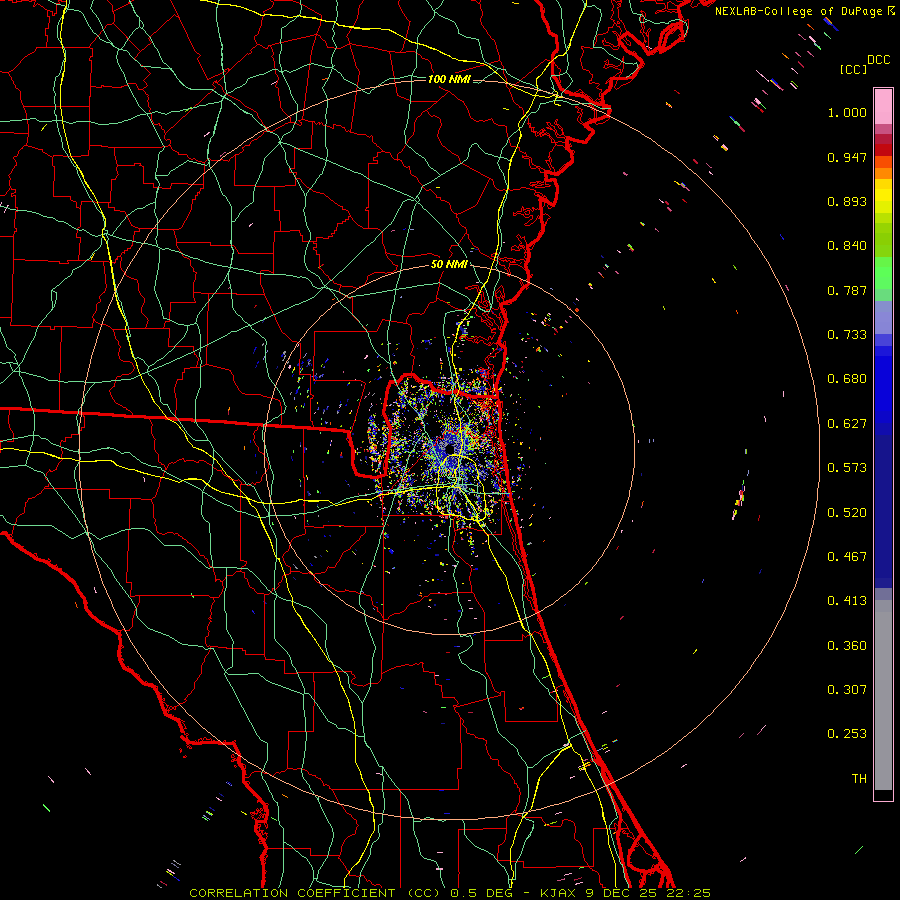Click the 0.360 scale value
Image resolution: width=900 pixels, height=900 pixels.
[x=847, y=646]
